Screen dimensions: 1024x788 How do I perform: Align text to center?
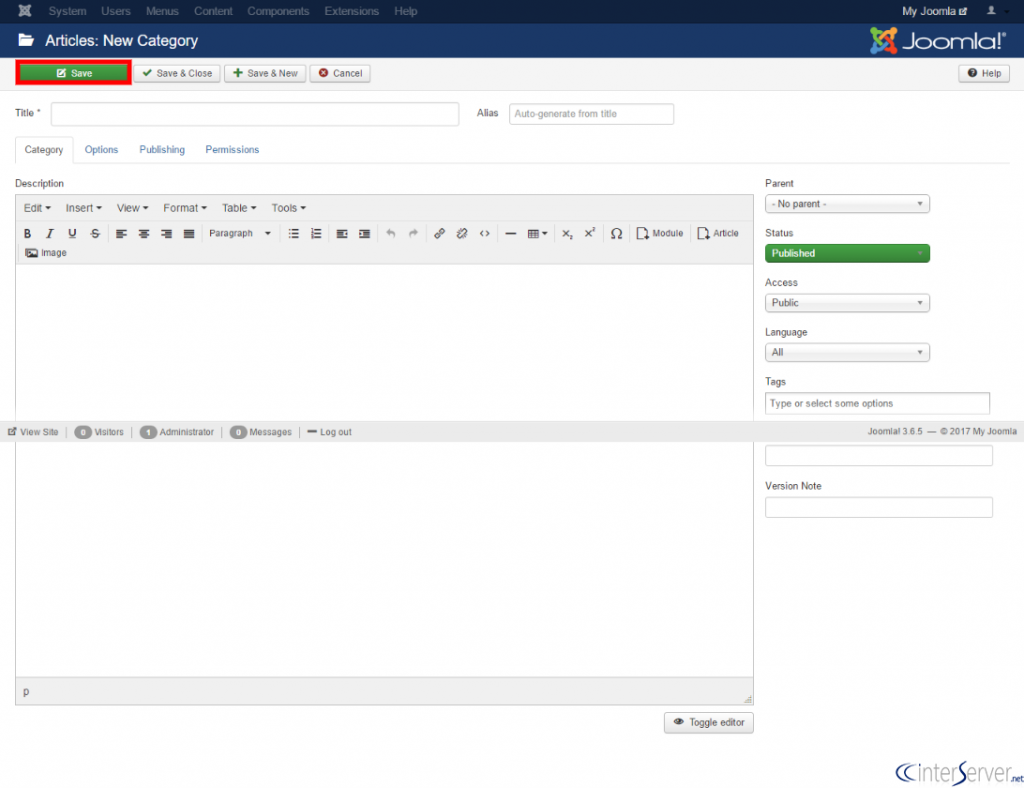click(x=144, y=233)
